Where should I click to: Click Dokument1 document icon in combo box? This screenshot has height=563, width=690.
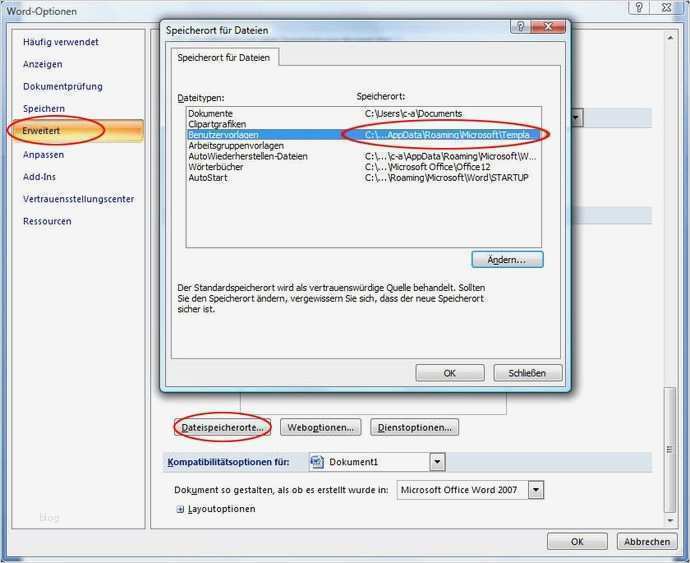[317, 461]
